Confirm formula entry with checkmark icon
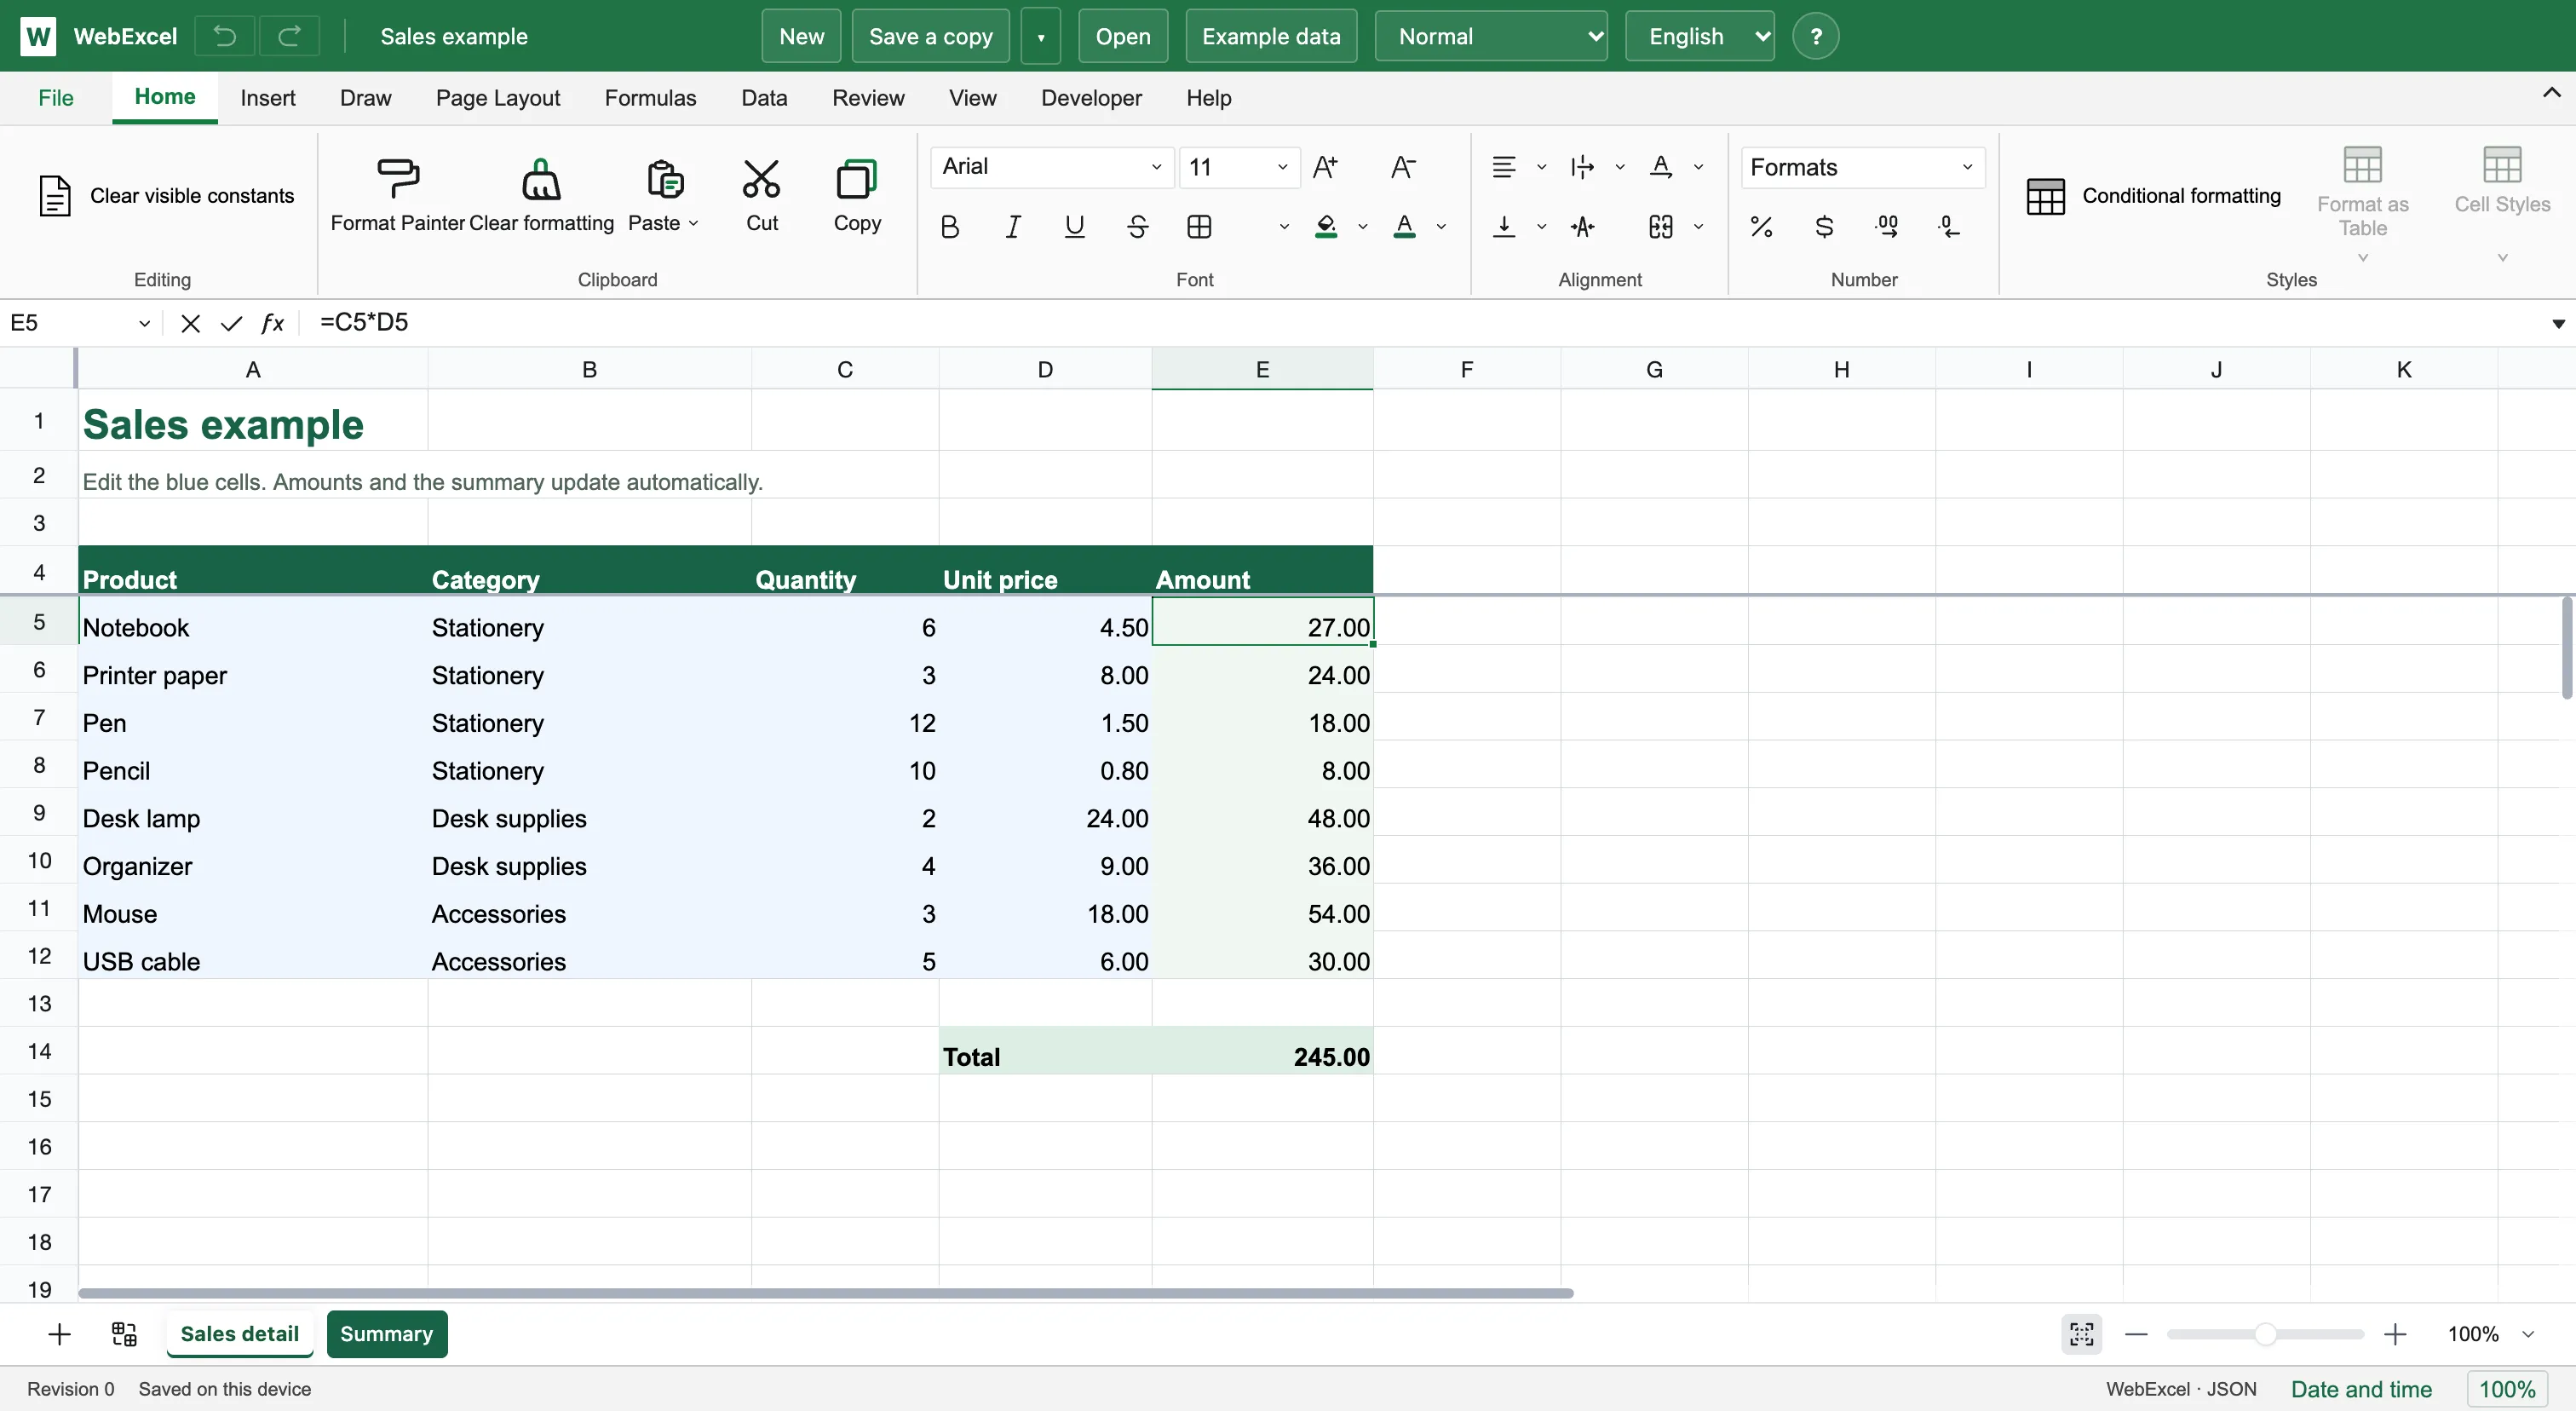The width and height of the screenshot is (2576, 1411). pos(231,323)
